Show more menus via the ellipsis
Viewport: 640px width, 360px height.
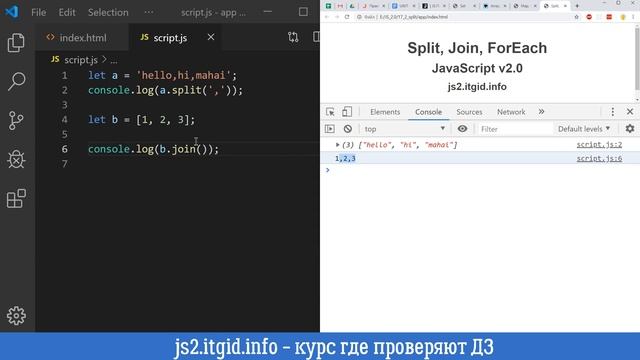149,12
